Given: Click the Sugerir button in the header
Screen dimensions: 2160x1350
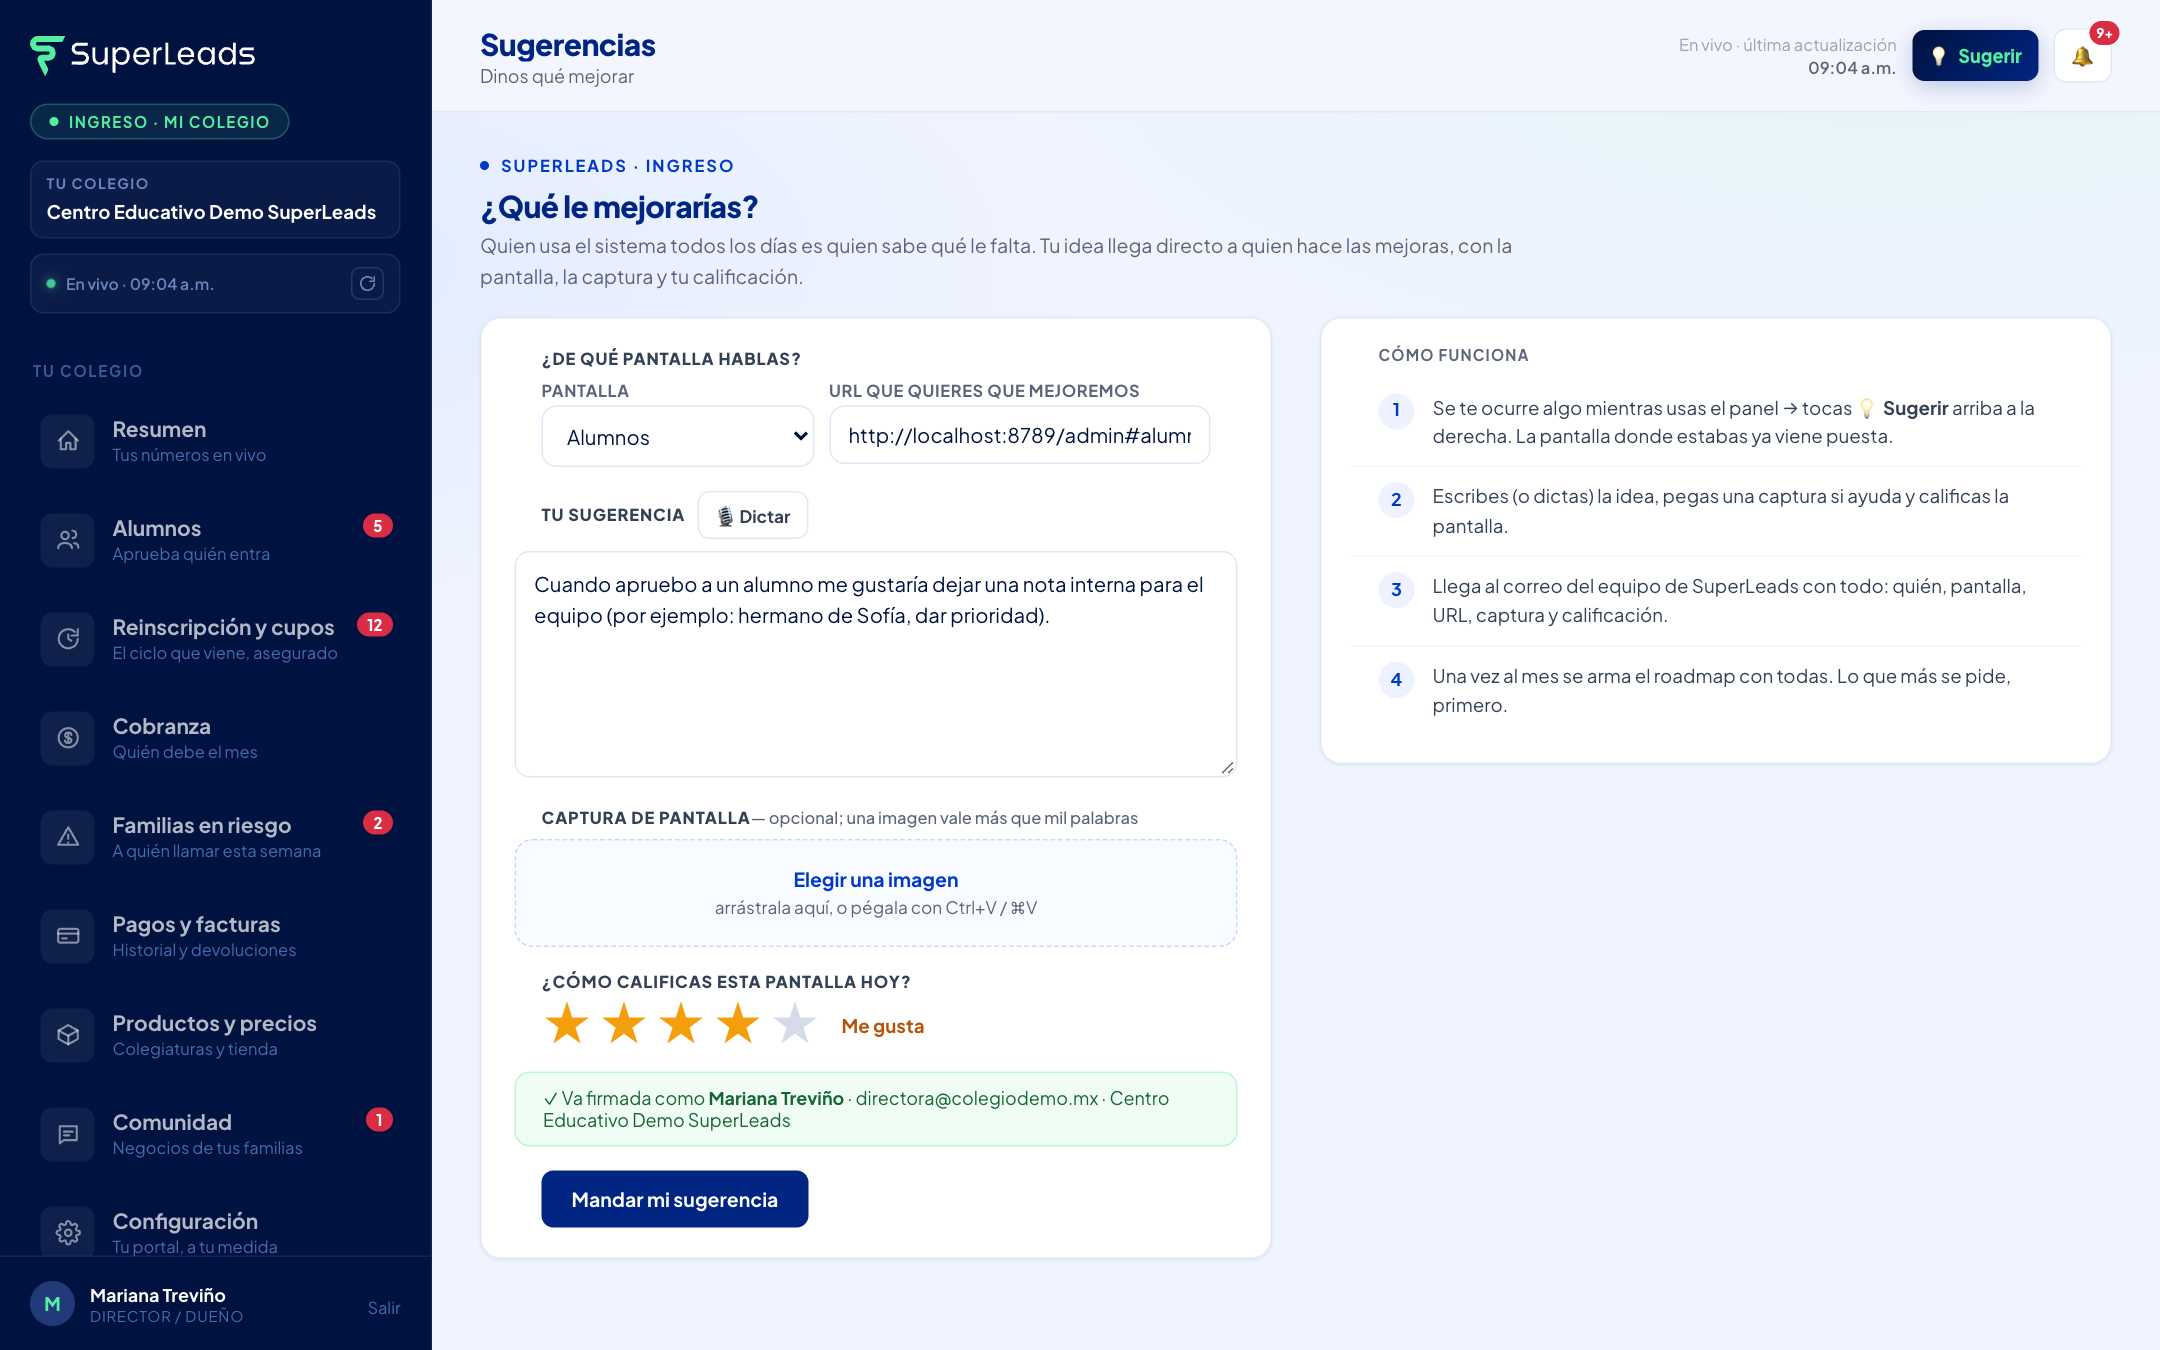Looking at the screenshot, I should click(x=1975, y=56).
